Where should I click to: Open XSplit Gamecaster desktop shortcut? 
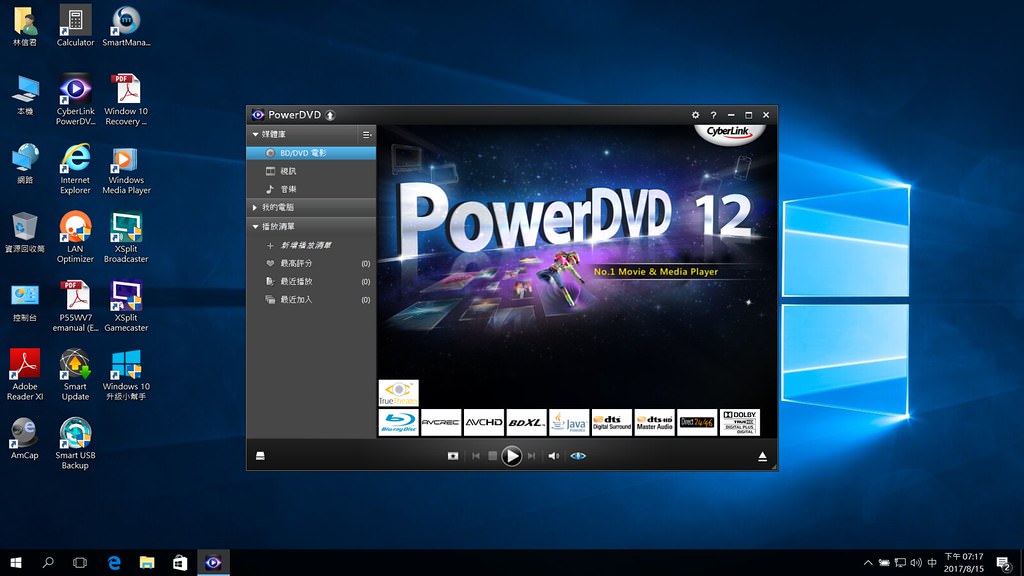[126, 307]
